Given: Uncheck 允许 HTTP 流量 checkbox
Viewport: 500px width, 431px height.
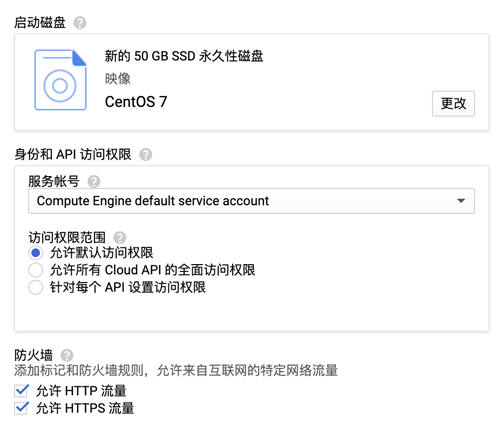Looking at the screenshot, I should (x=21, y=391).
